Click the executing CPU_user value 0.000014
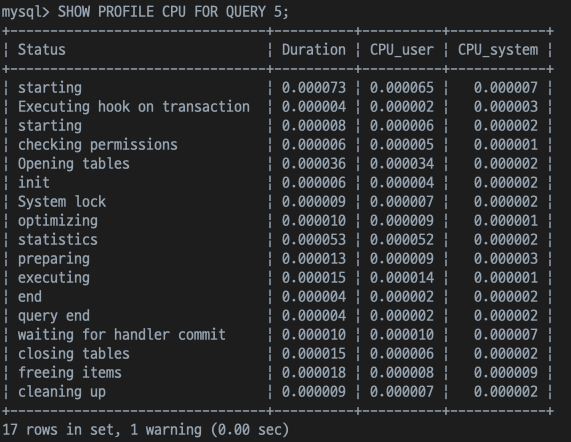 click(x=402, y=278)
